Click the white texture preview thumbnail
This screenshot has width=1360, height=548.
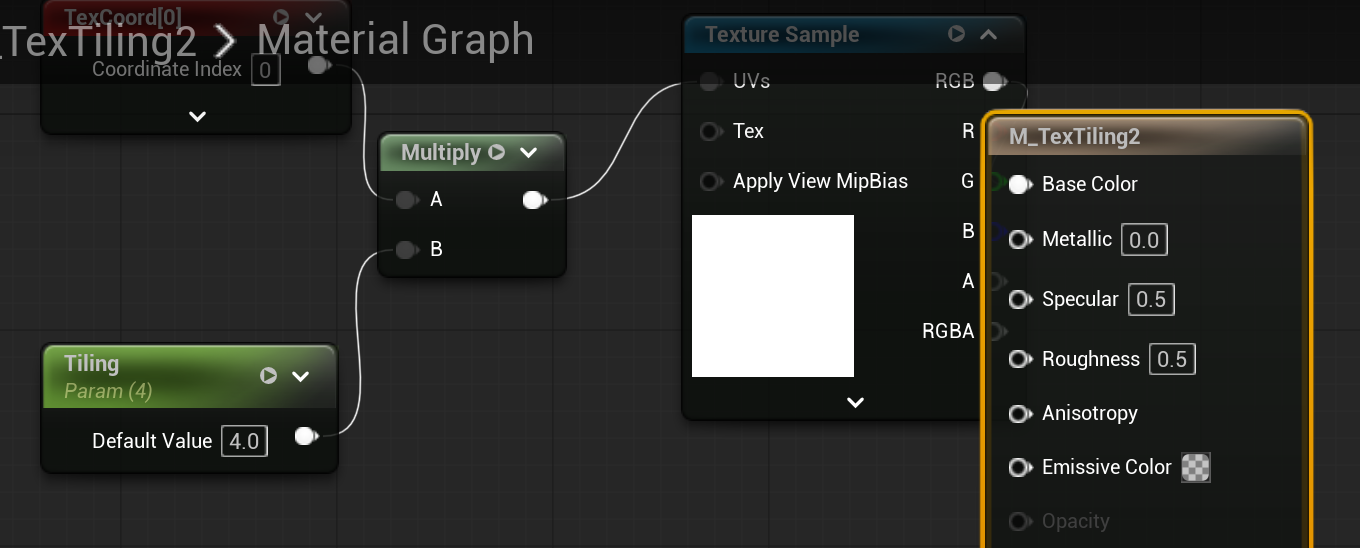(x=773, y=296)
